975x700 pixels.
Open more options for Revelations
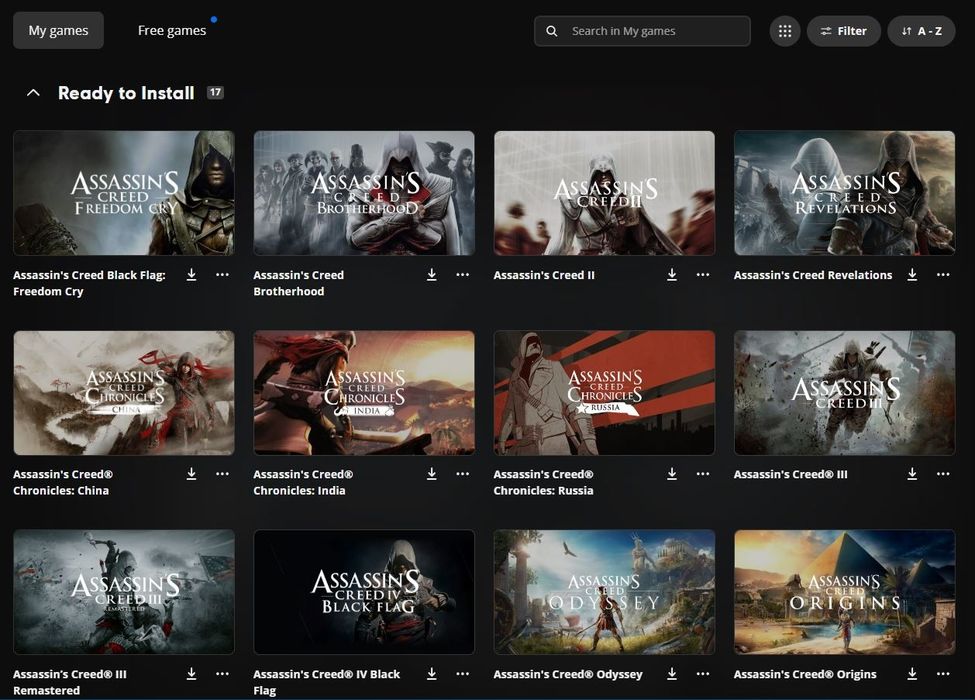943,275
